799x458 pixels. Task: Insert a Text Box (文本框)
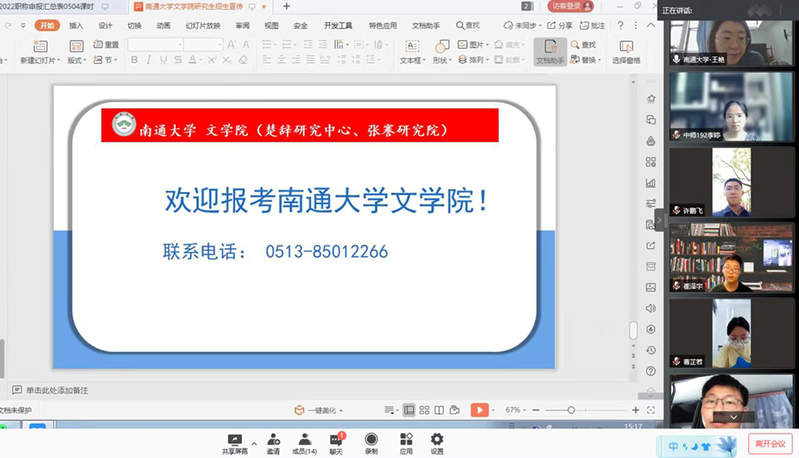point(412,52)
